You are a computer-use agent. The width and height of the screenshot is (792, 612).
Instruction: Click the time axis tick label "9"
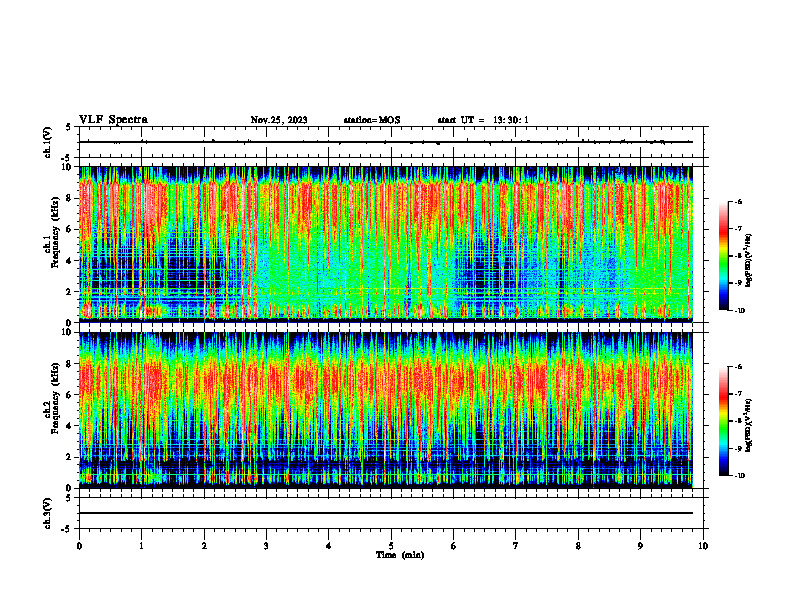click(x=640, y=546)
